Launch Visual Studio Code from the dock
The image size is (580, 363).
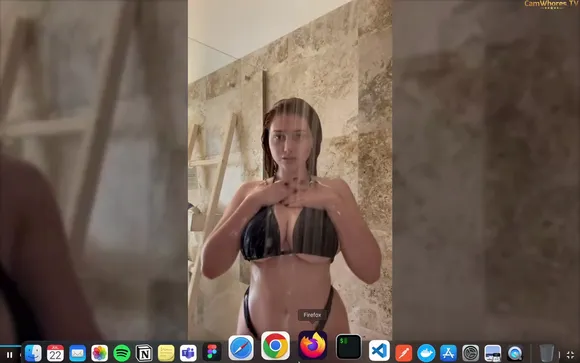(379, 351)
